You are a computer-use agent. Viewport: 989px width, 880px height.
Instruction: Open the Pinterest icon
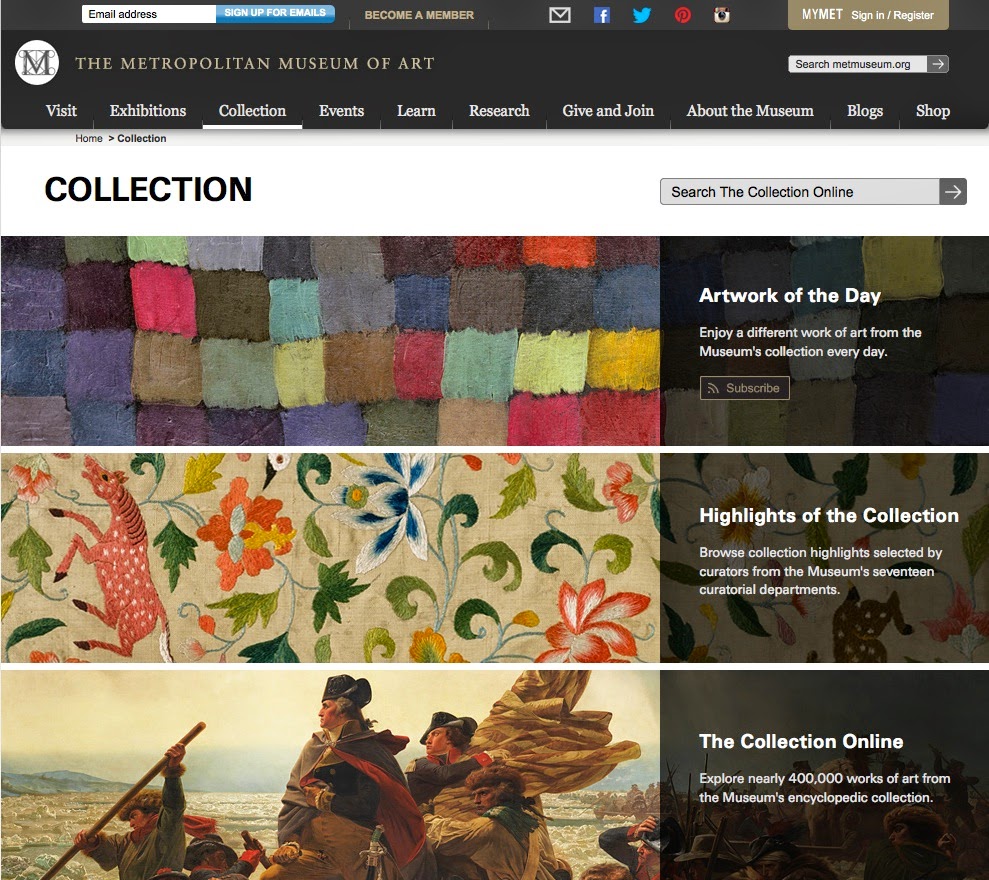[682, 15]
